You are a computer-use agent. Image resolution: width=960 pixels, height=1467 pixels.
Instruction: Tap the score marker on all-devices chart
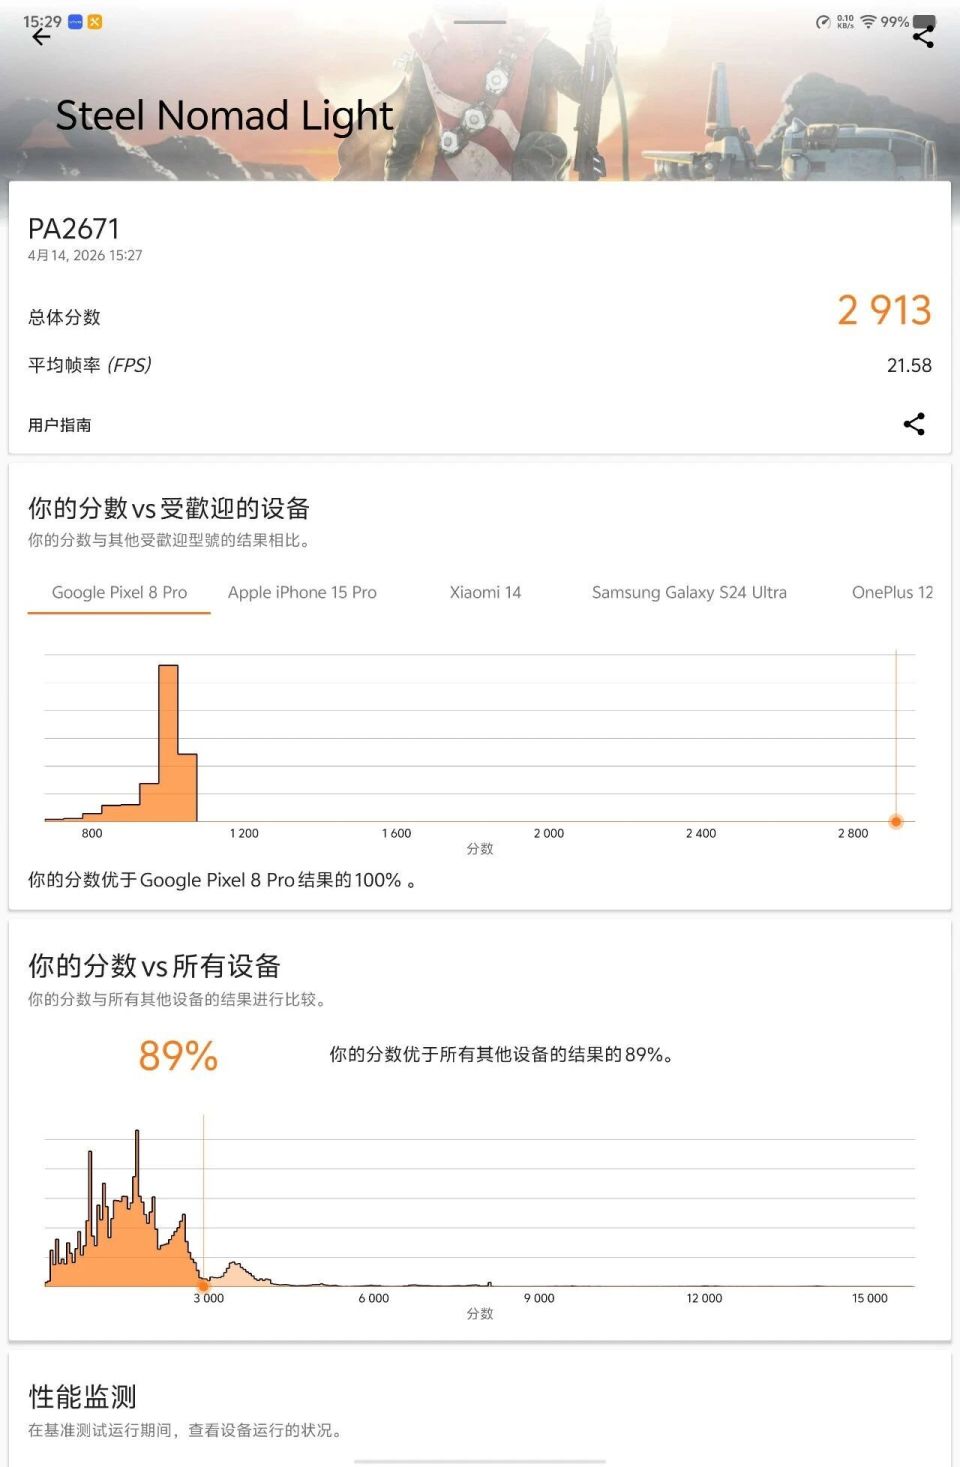click(x=203, y=1286)
